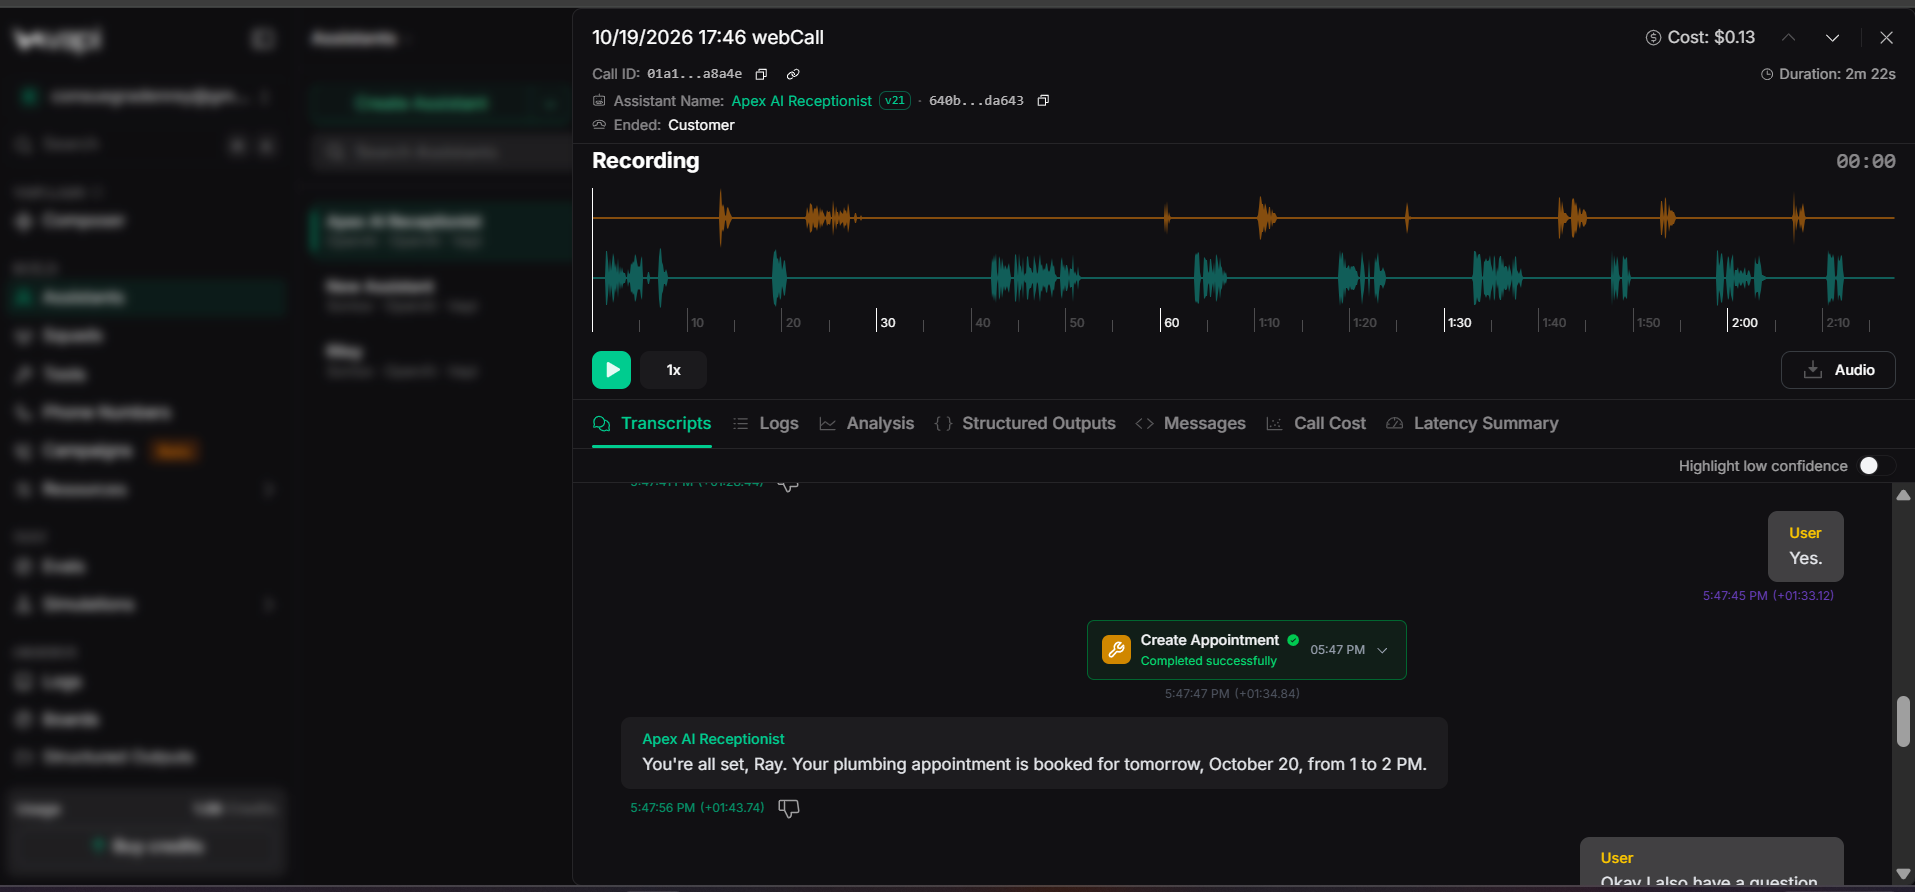The height and width of the screenshot is (892, 1915).
Task: Click the transcript vertical scrollbar thumb
Action: tap(1903, 721)
